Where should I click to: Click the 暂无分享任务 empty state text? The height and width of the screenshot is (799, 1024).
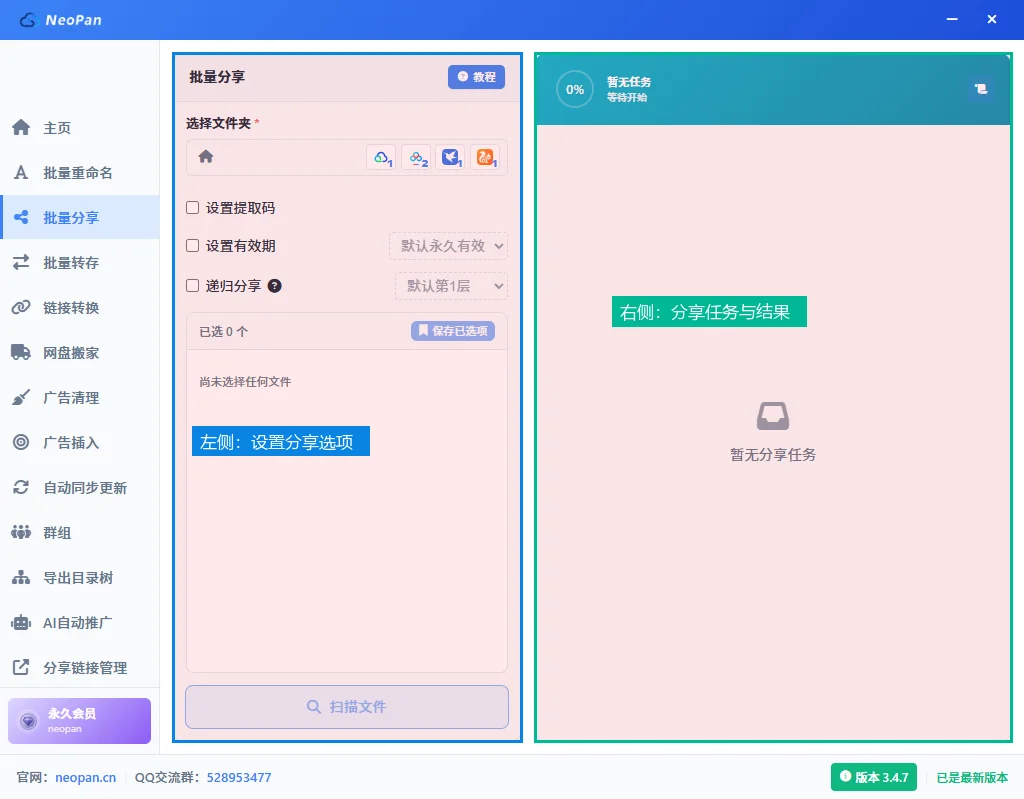pyautogui.click(x=773, y=455)
